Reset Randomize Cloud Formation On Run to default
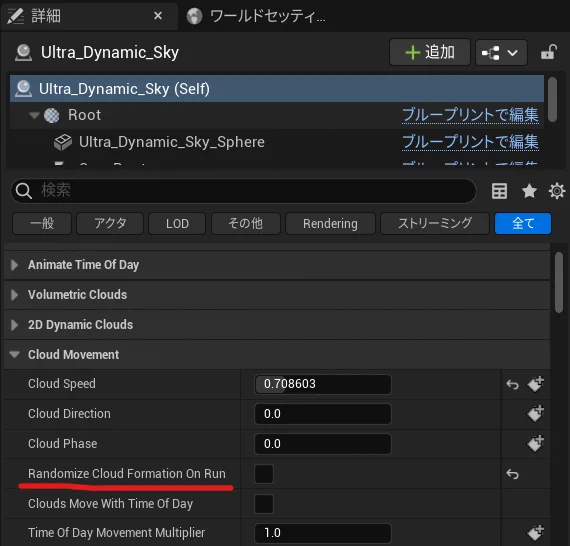The width and height of the screenshot is (570, 546). [513, 474]
